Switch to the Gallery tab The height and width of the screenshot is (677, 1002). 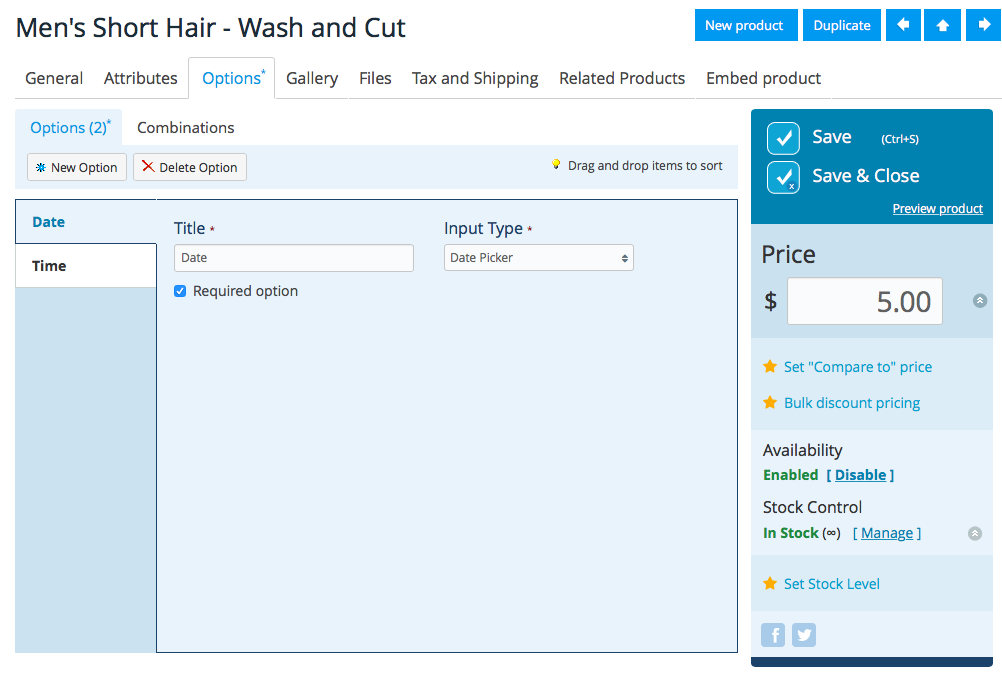[312, 78]
